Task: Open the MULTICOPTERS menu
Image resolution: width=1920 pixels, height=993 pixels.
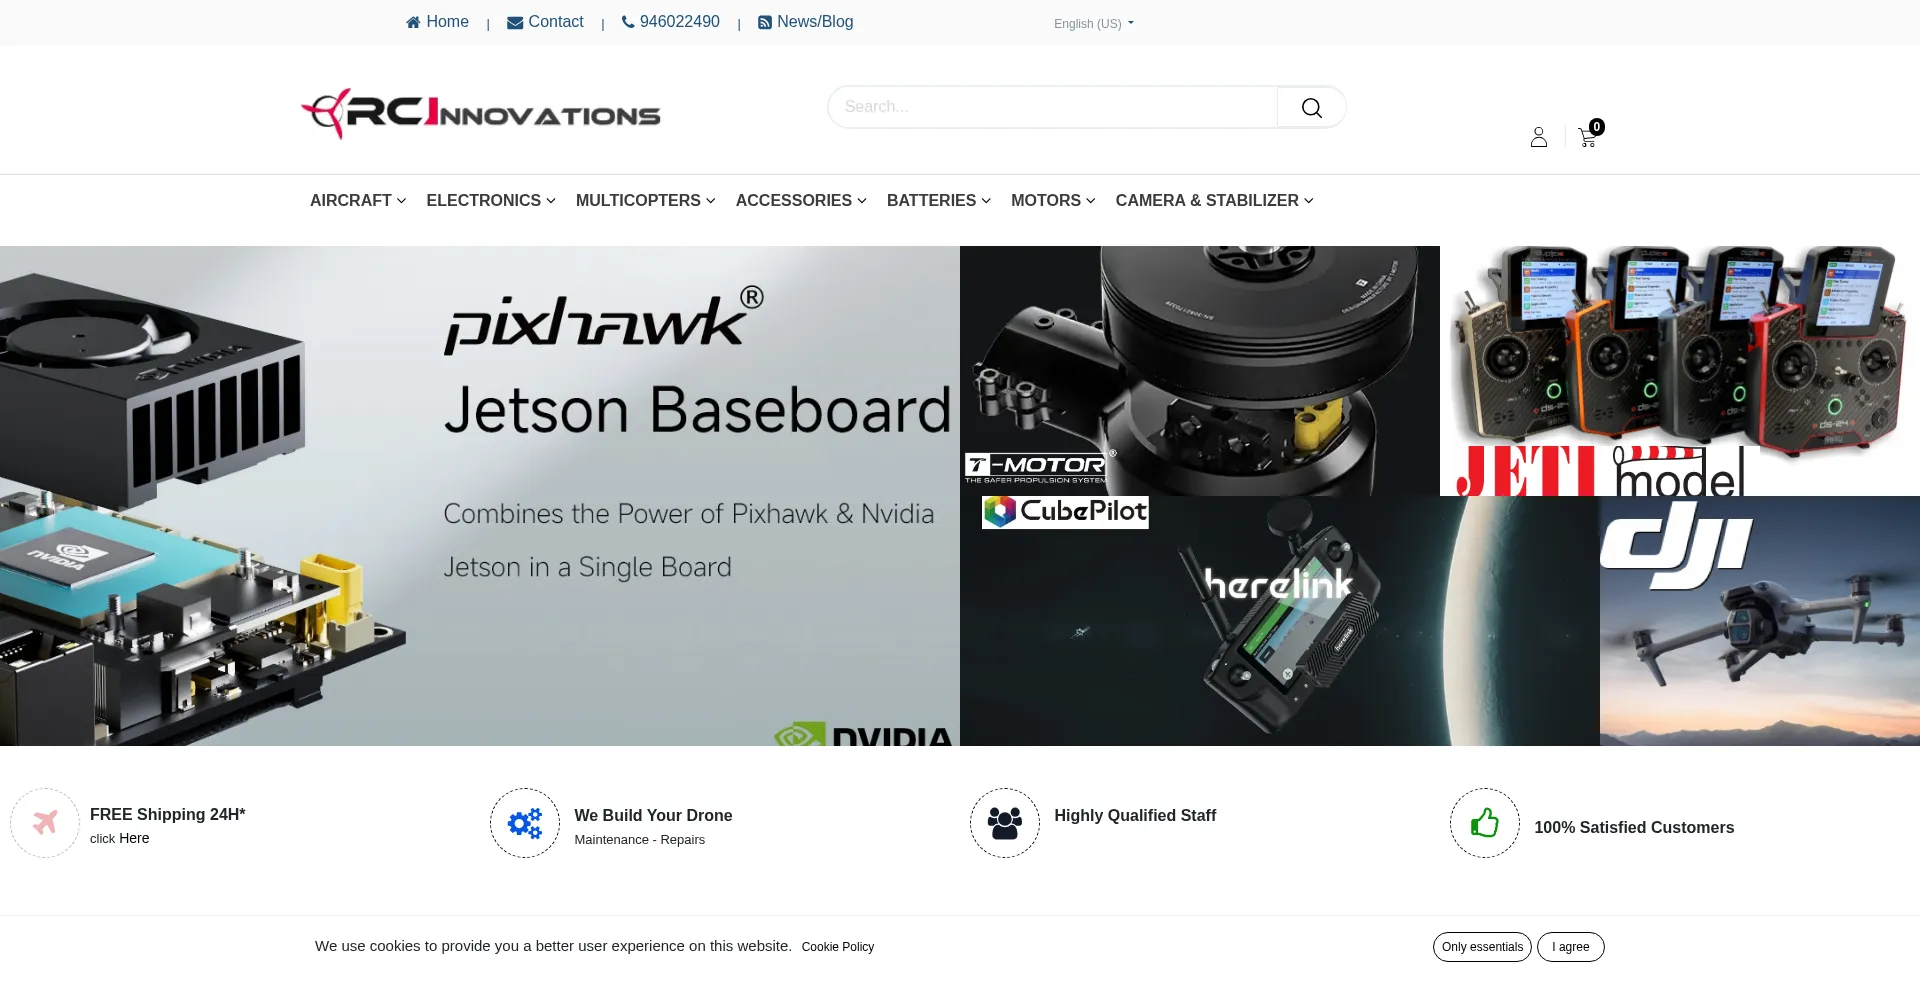Action: (x=646, y=200)
